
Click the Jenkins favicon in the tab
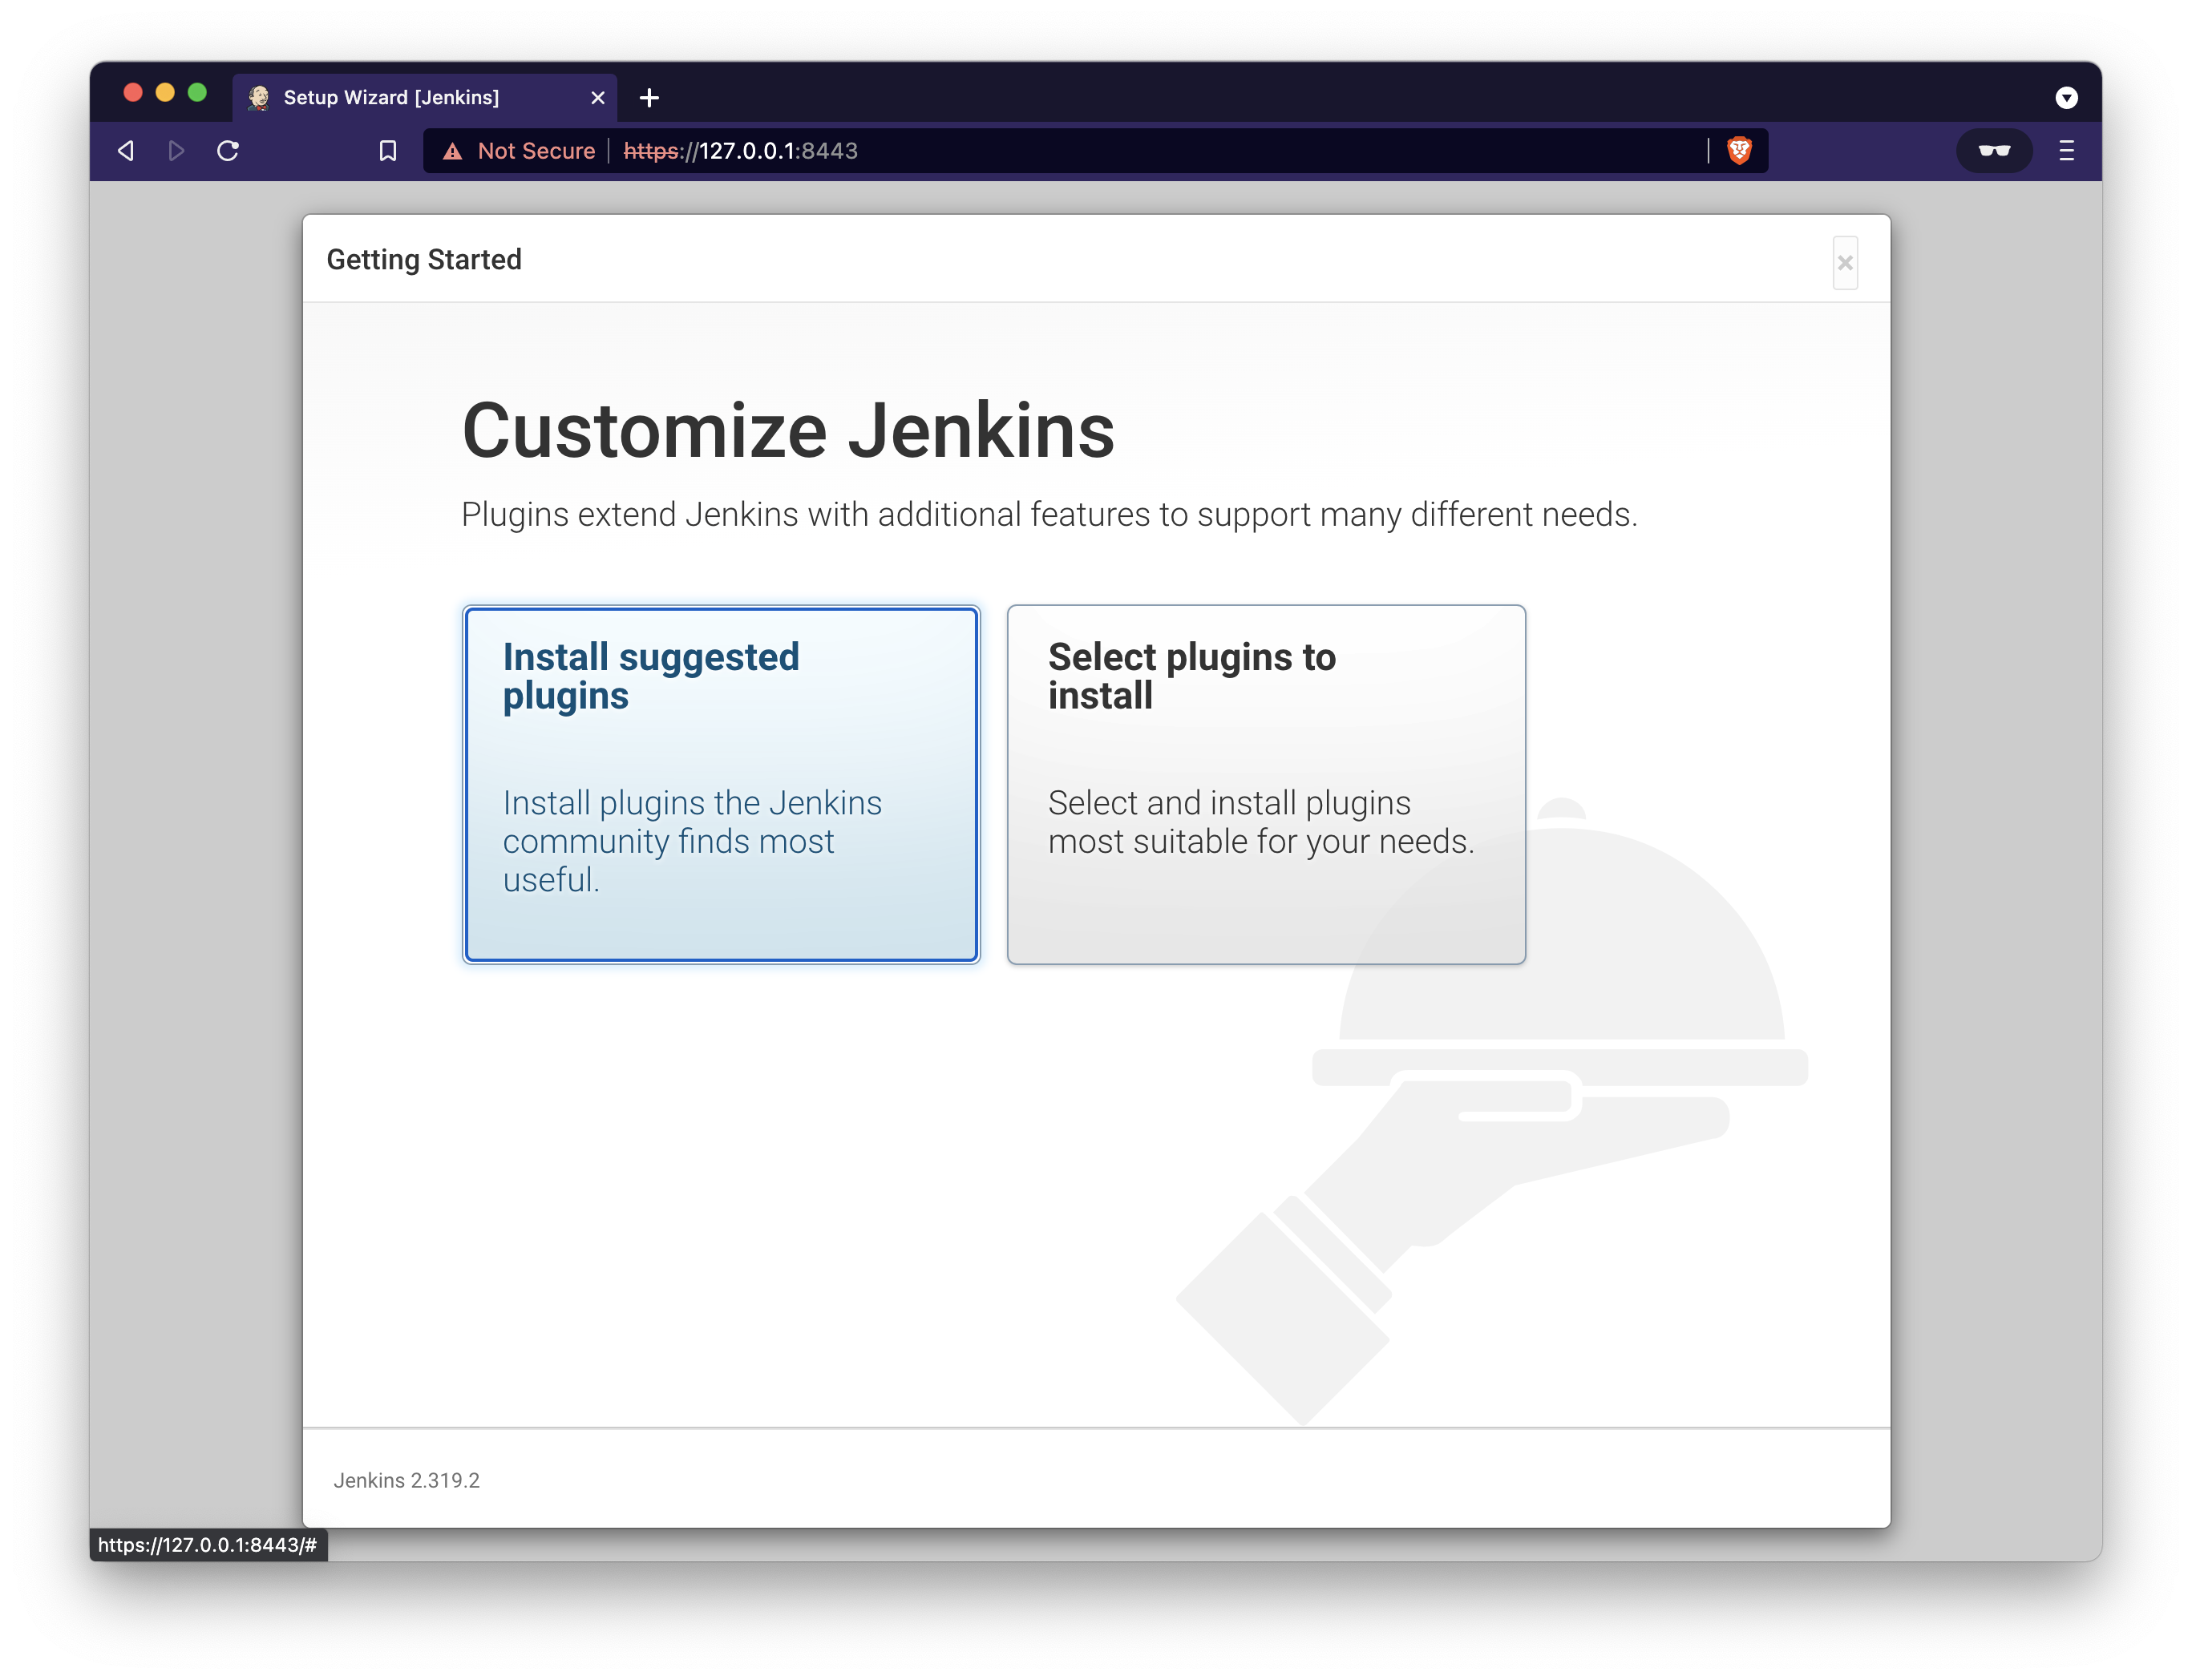tap(259, 98)
